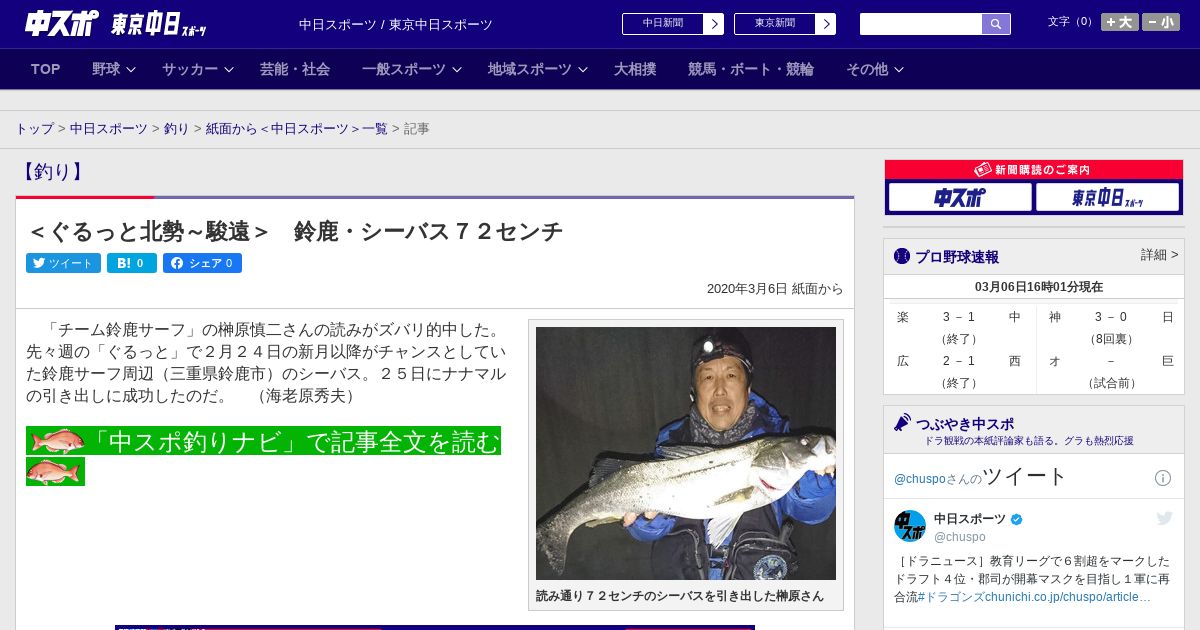Screen dimensions: 1200x630
Task: Go to トップ in breadcrumb
Action: [34, 129]
